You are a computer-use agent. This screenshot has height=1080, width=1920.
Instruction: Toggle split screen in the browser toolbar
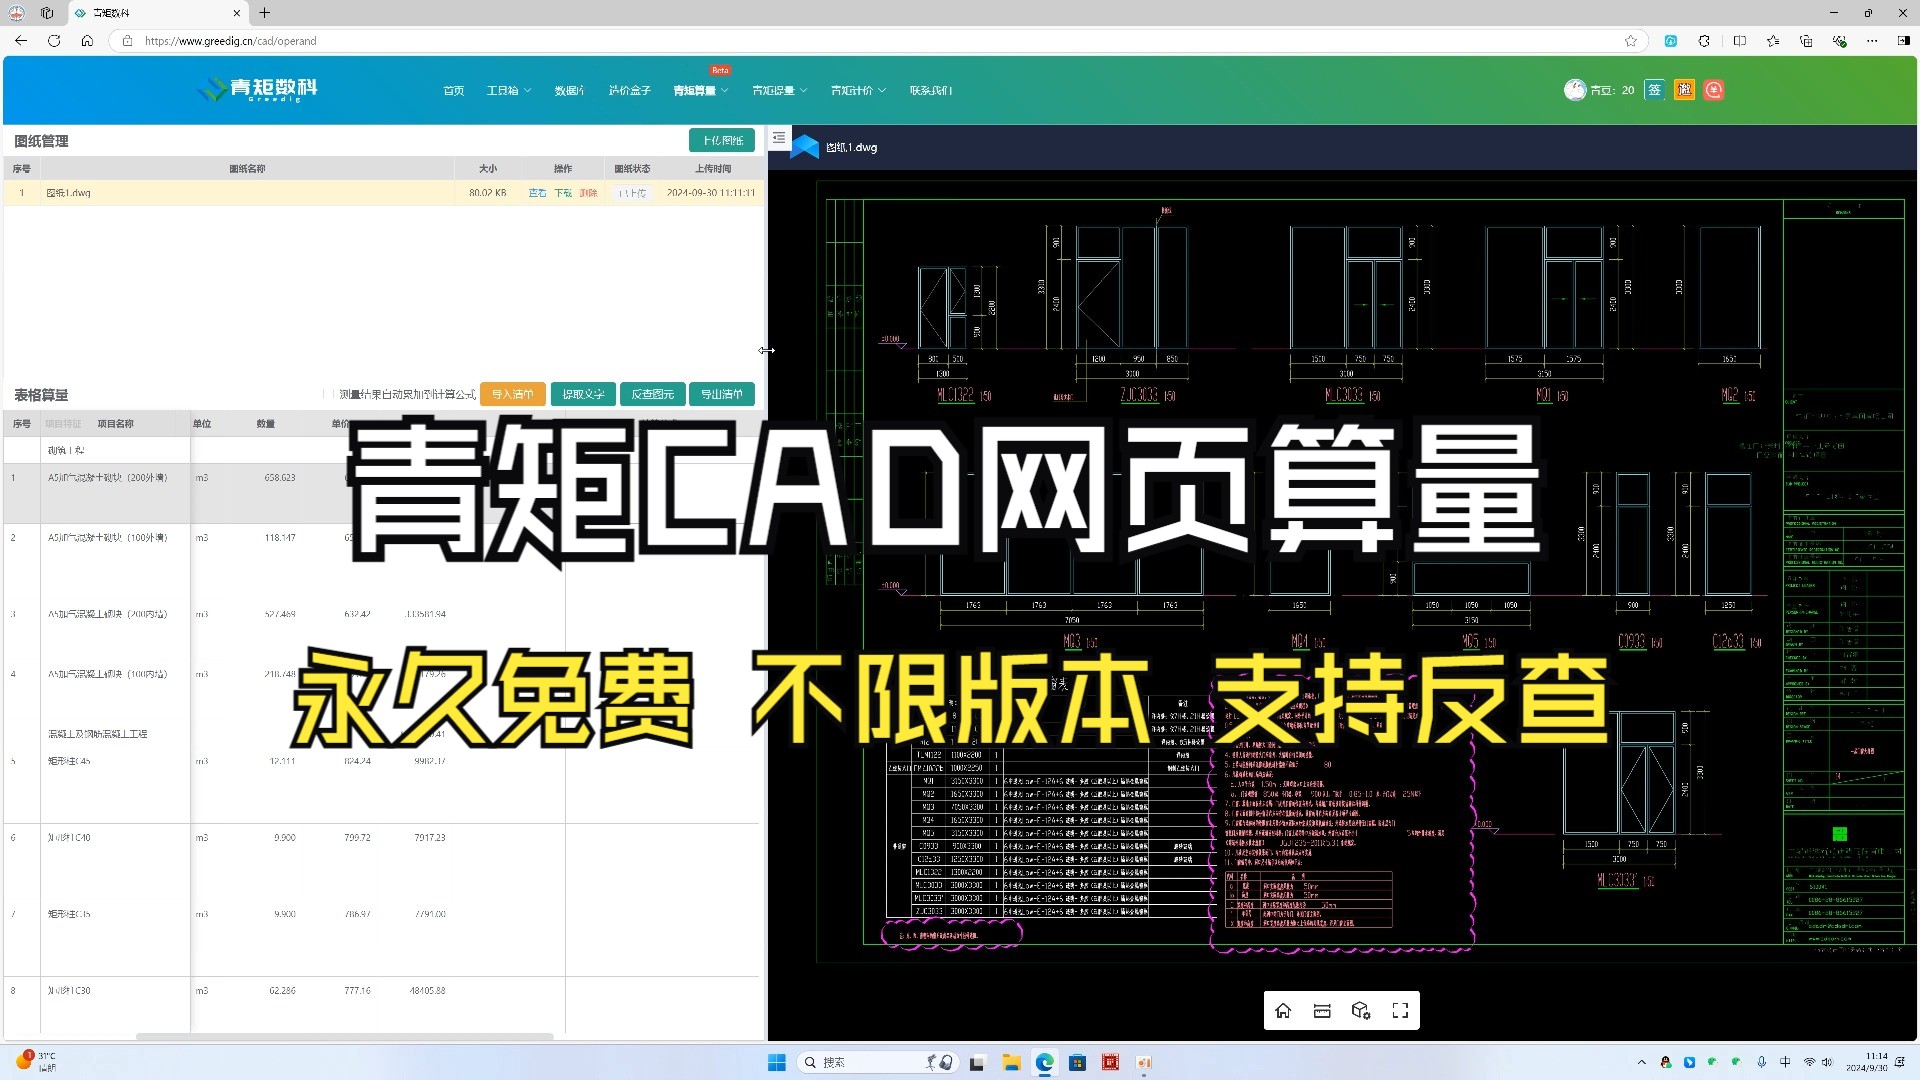[1740, 41]
